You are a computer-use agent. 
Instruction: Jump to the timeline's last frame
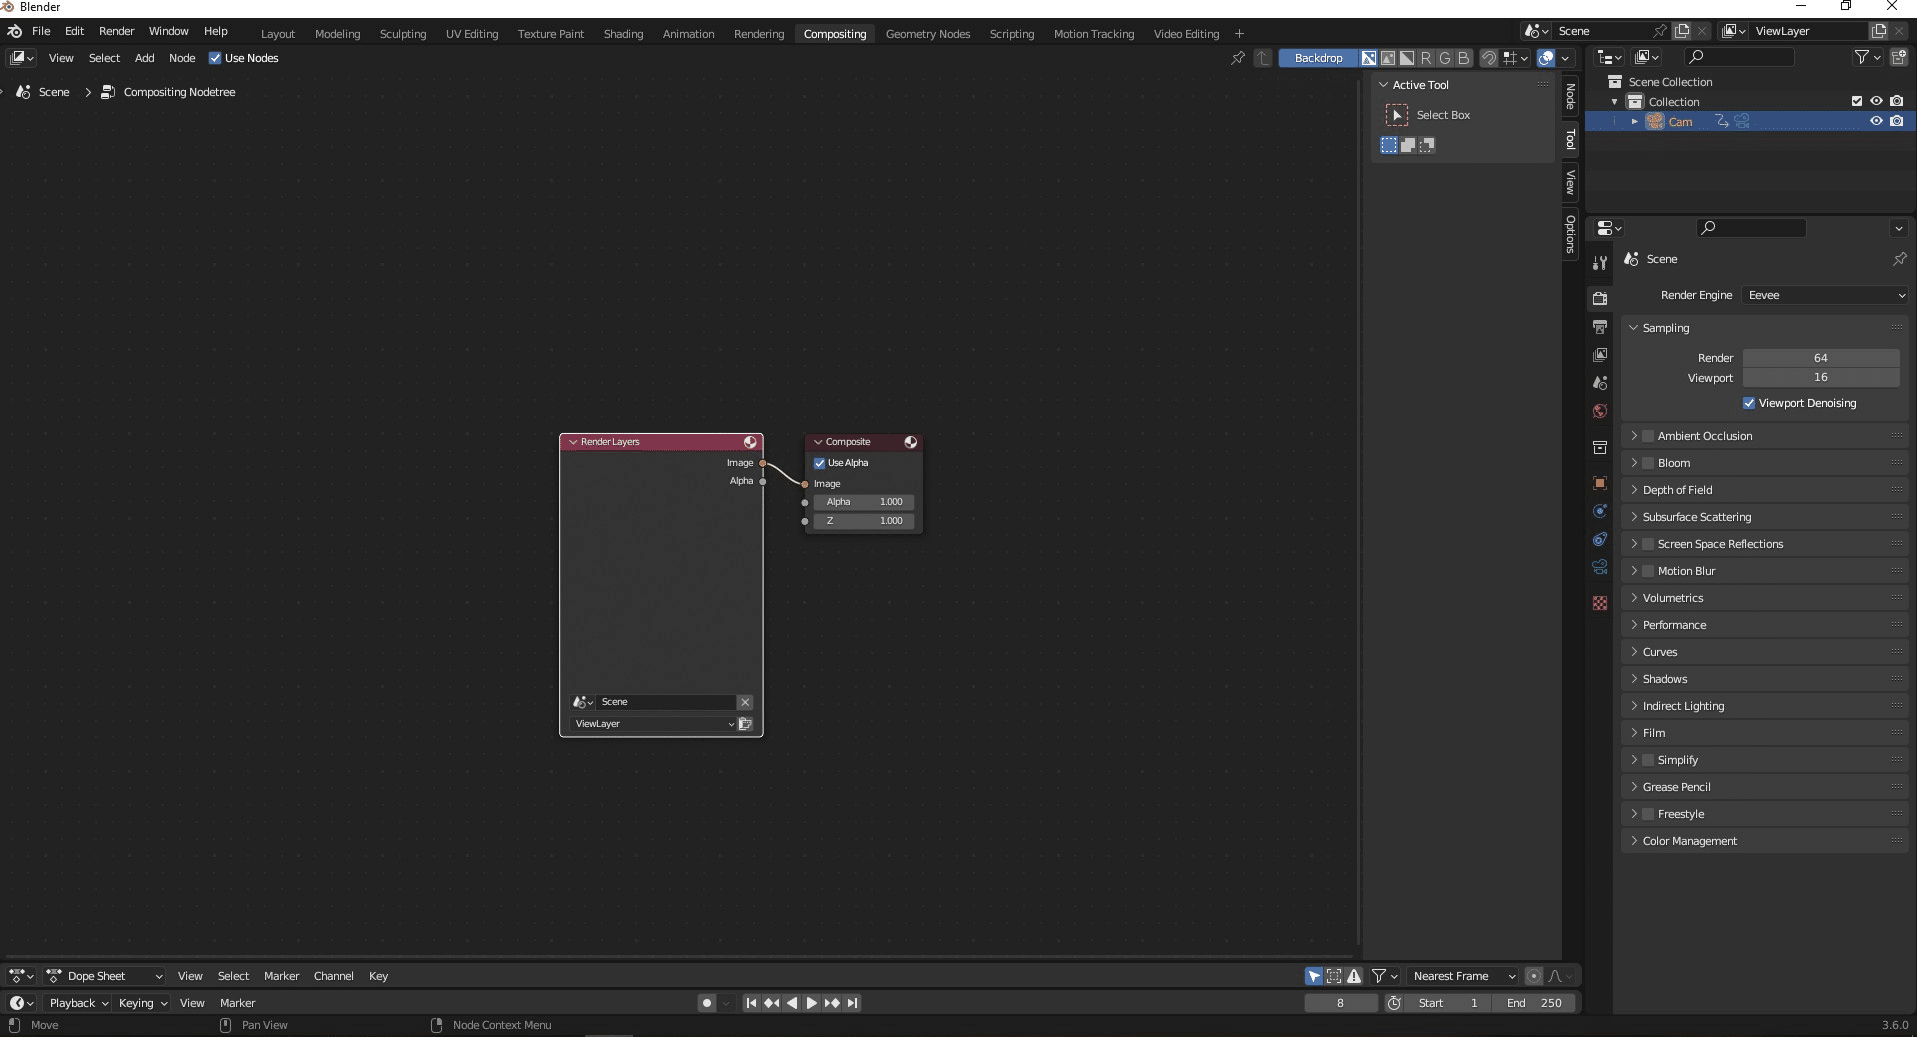tap(853, 1003)
